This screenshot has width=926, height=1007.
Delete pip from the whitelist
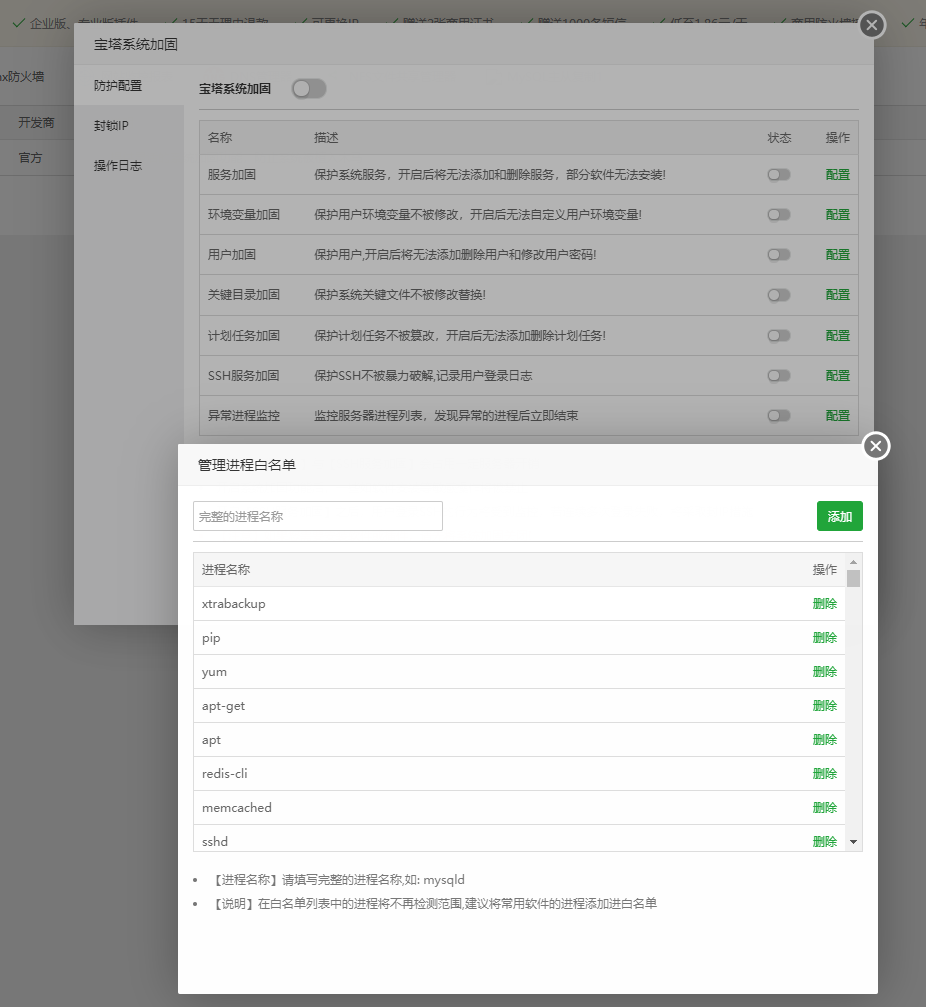(x=825, y=638)
